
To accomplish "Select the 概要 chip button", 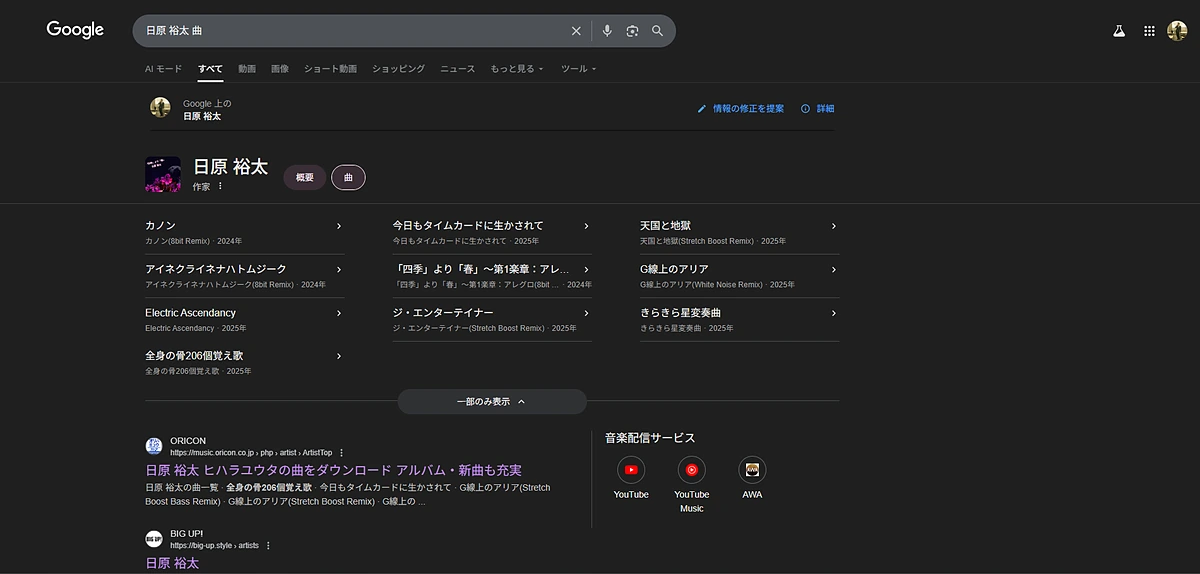I will pos(305,177).
